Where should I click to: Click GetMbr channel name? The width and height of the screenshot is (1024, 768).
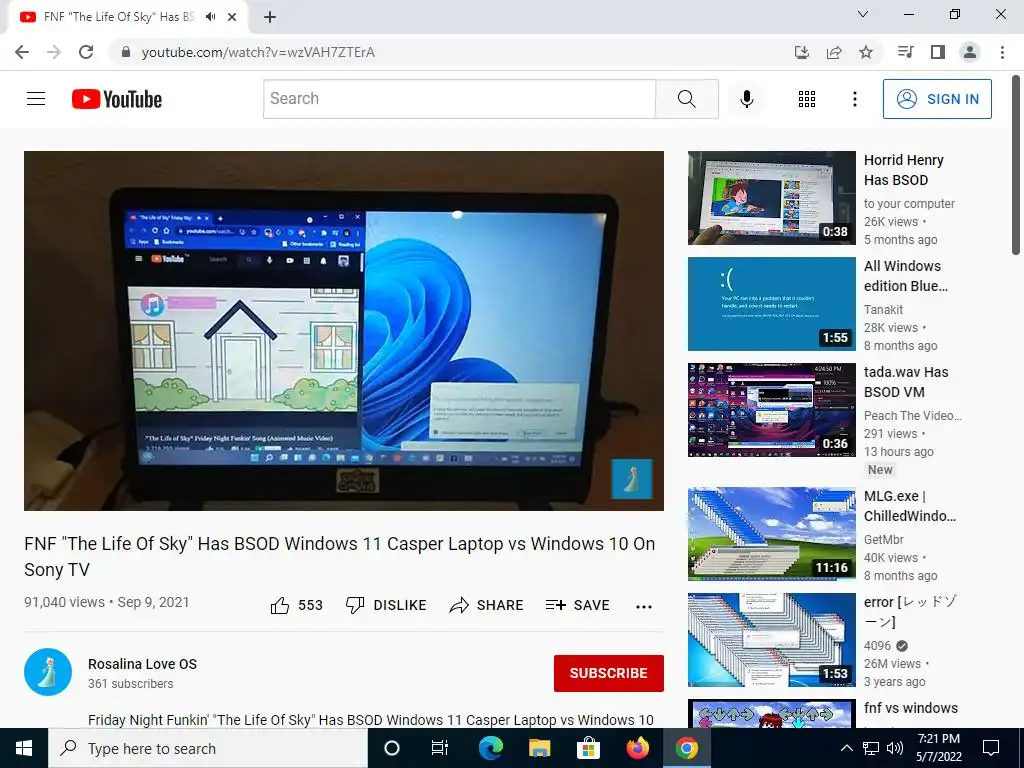pos(883,539)
